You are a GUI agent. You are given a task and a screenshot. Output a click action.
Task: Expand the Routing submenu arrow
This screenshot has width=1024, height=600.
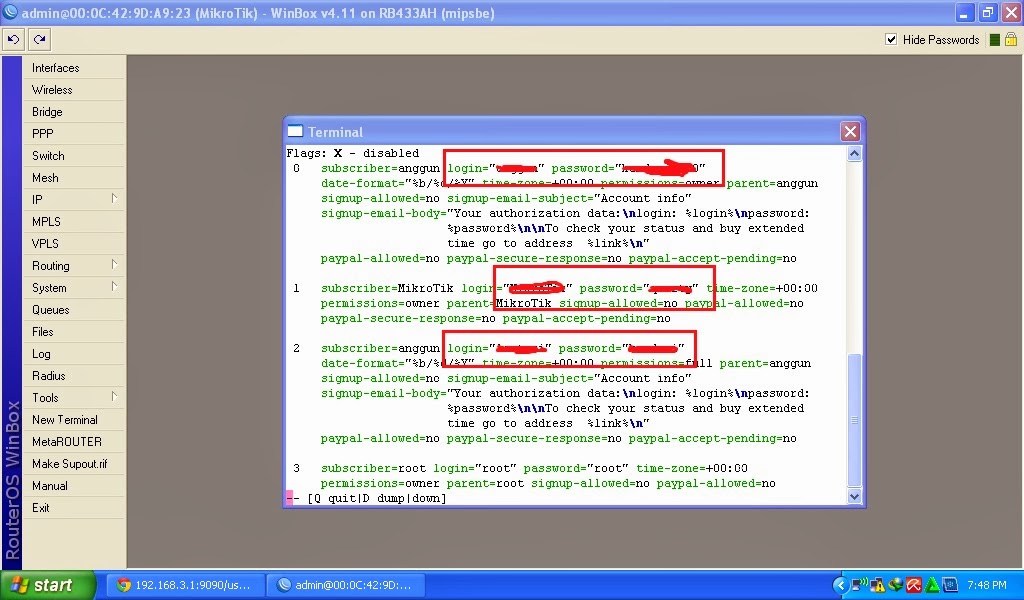tap(114, 264)
